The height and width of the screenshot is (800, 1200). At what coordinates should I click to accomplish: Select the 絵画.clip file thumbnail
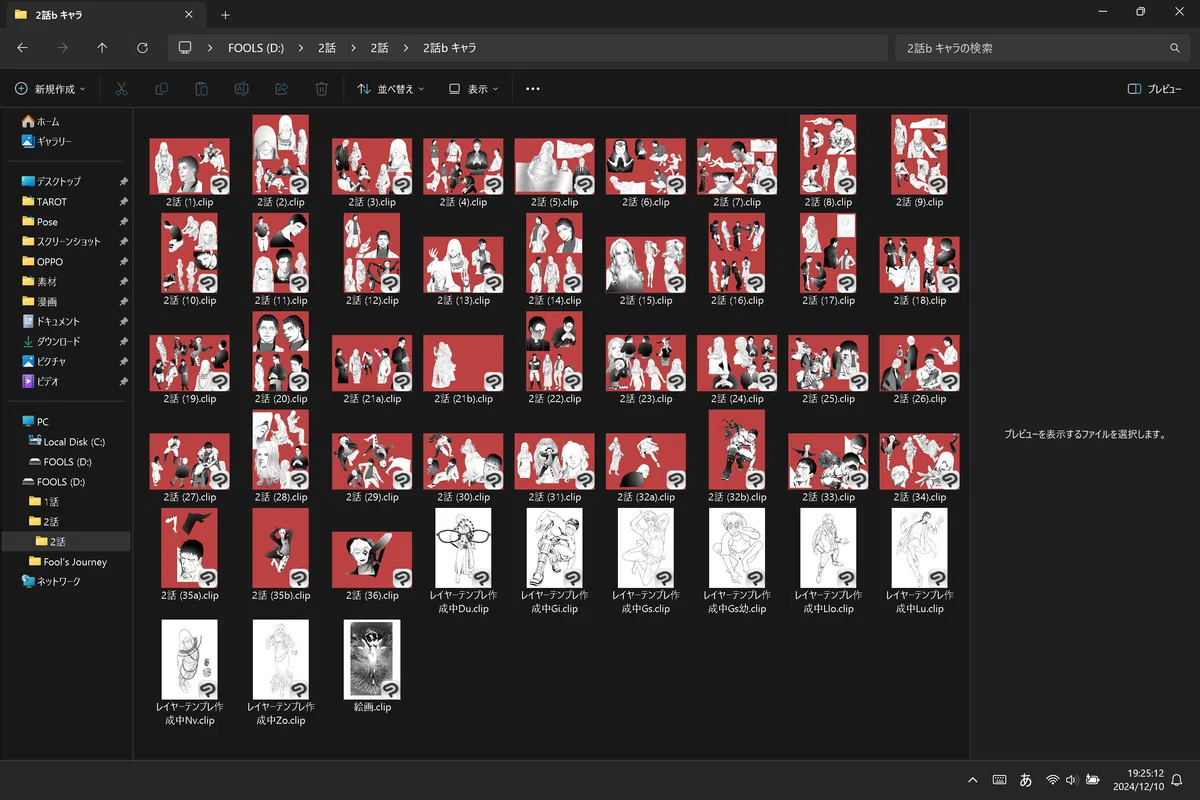372,659
